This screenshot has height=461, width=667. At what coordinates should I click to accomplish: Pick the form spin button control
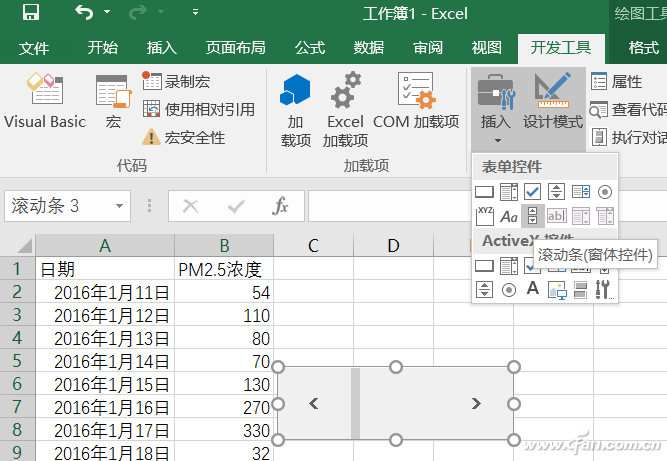557,191
